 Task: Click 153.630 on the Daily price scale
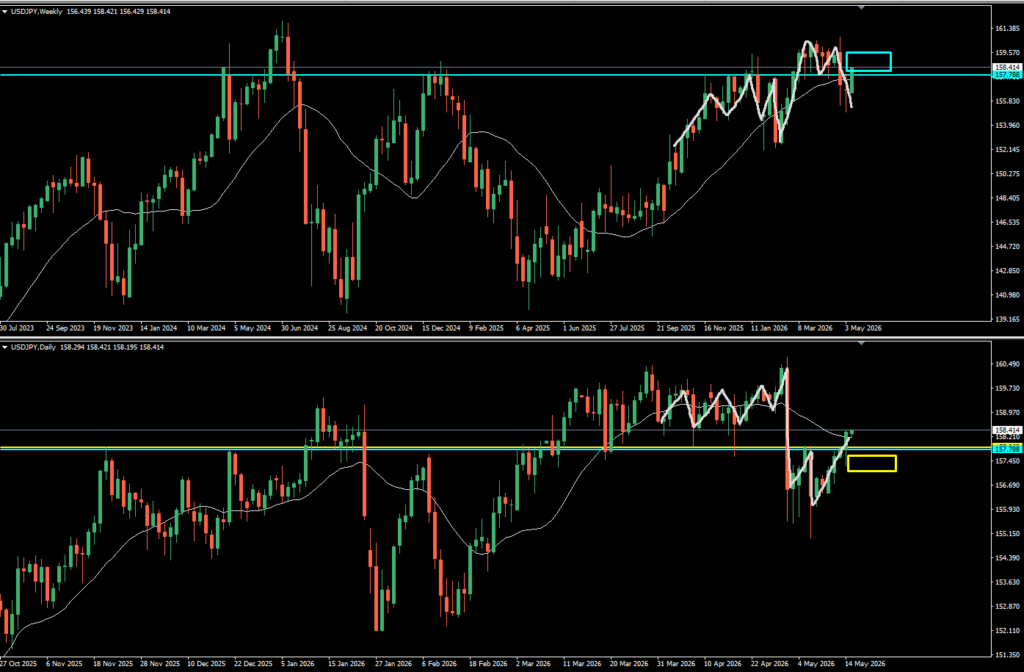click(1008, 582)
